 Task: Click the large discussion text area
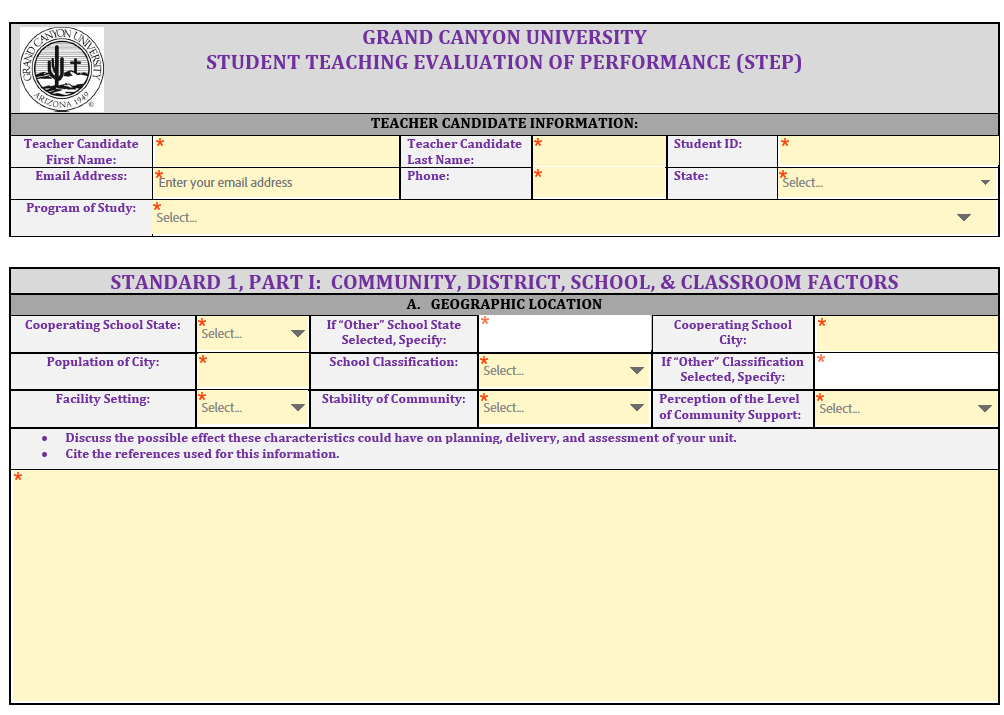[505, 586]
